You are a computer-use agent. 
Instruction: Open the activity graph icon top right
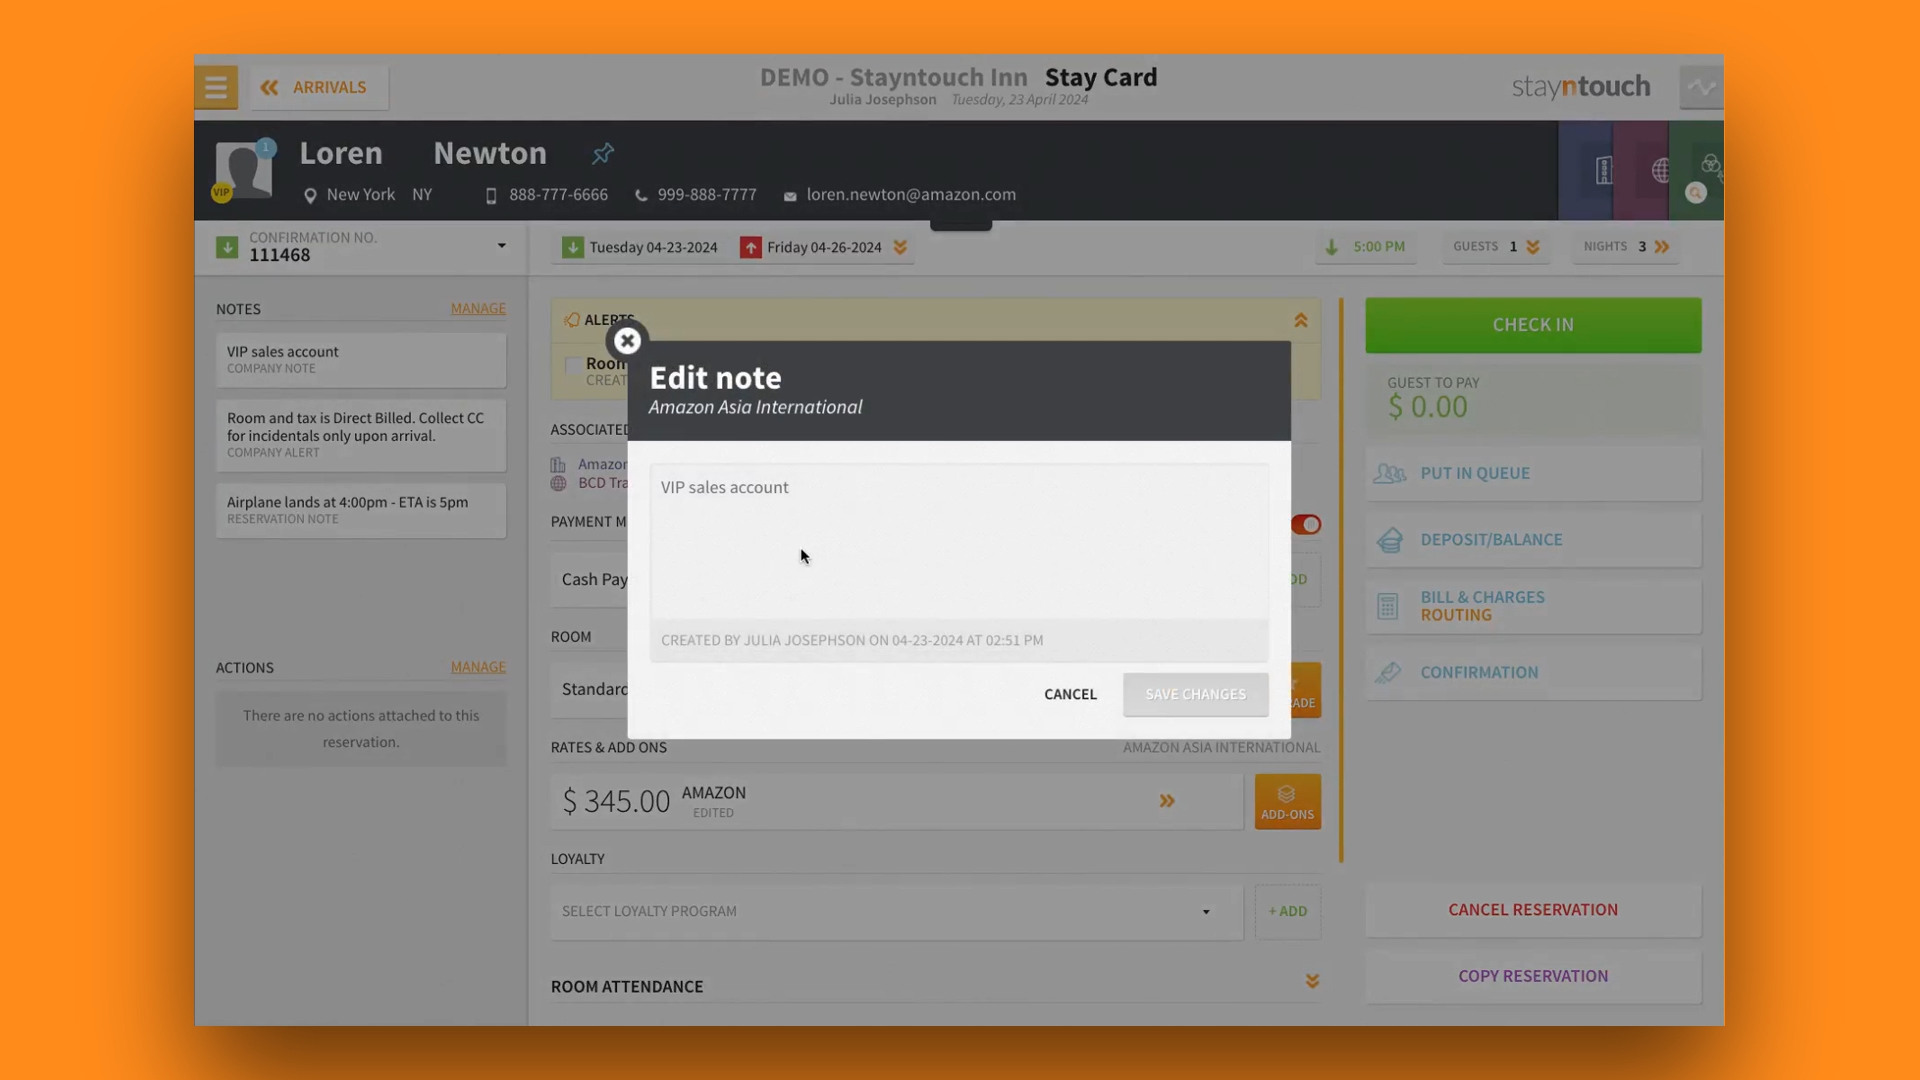[x=1700, y=88]
